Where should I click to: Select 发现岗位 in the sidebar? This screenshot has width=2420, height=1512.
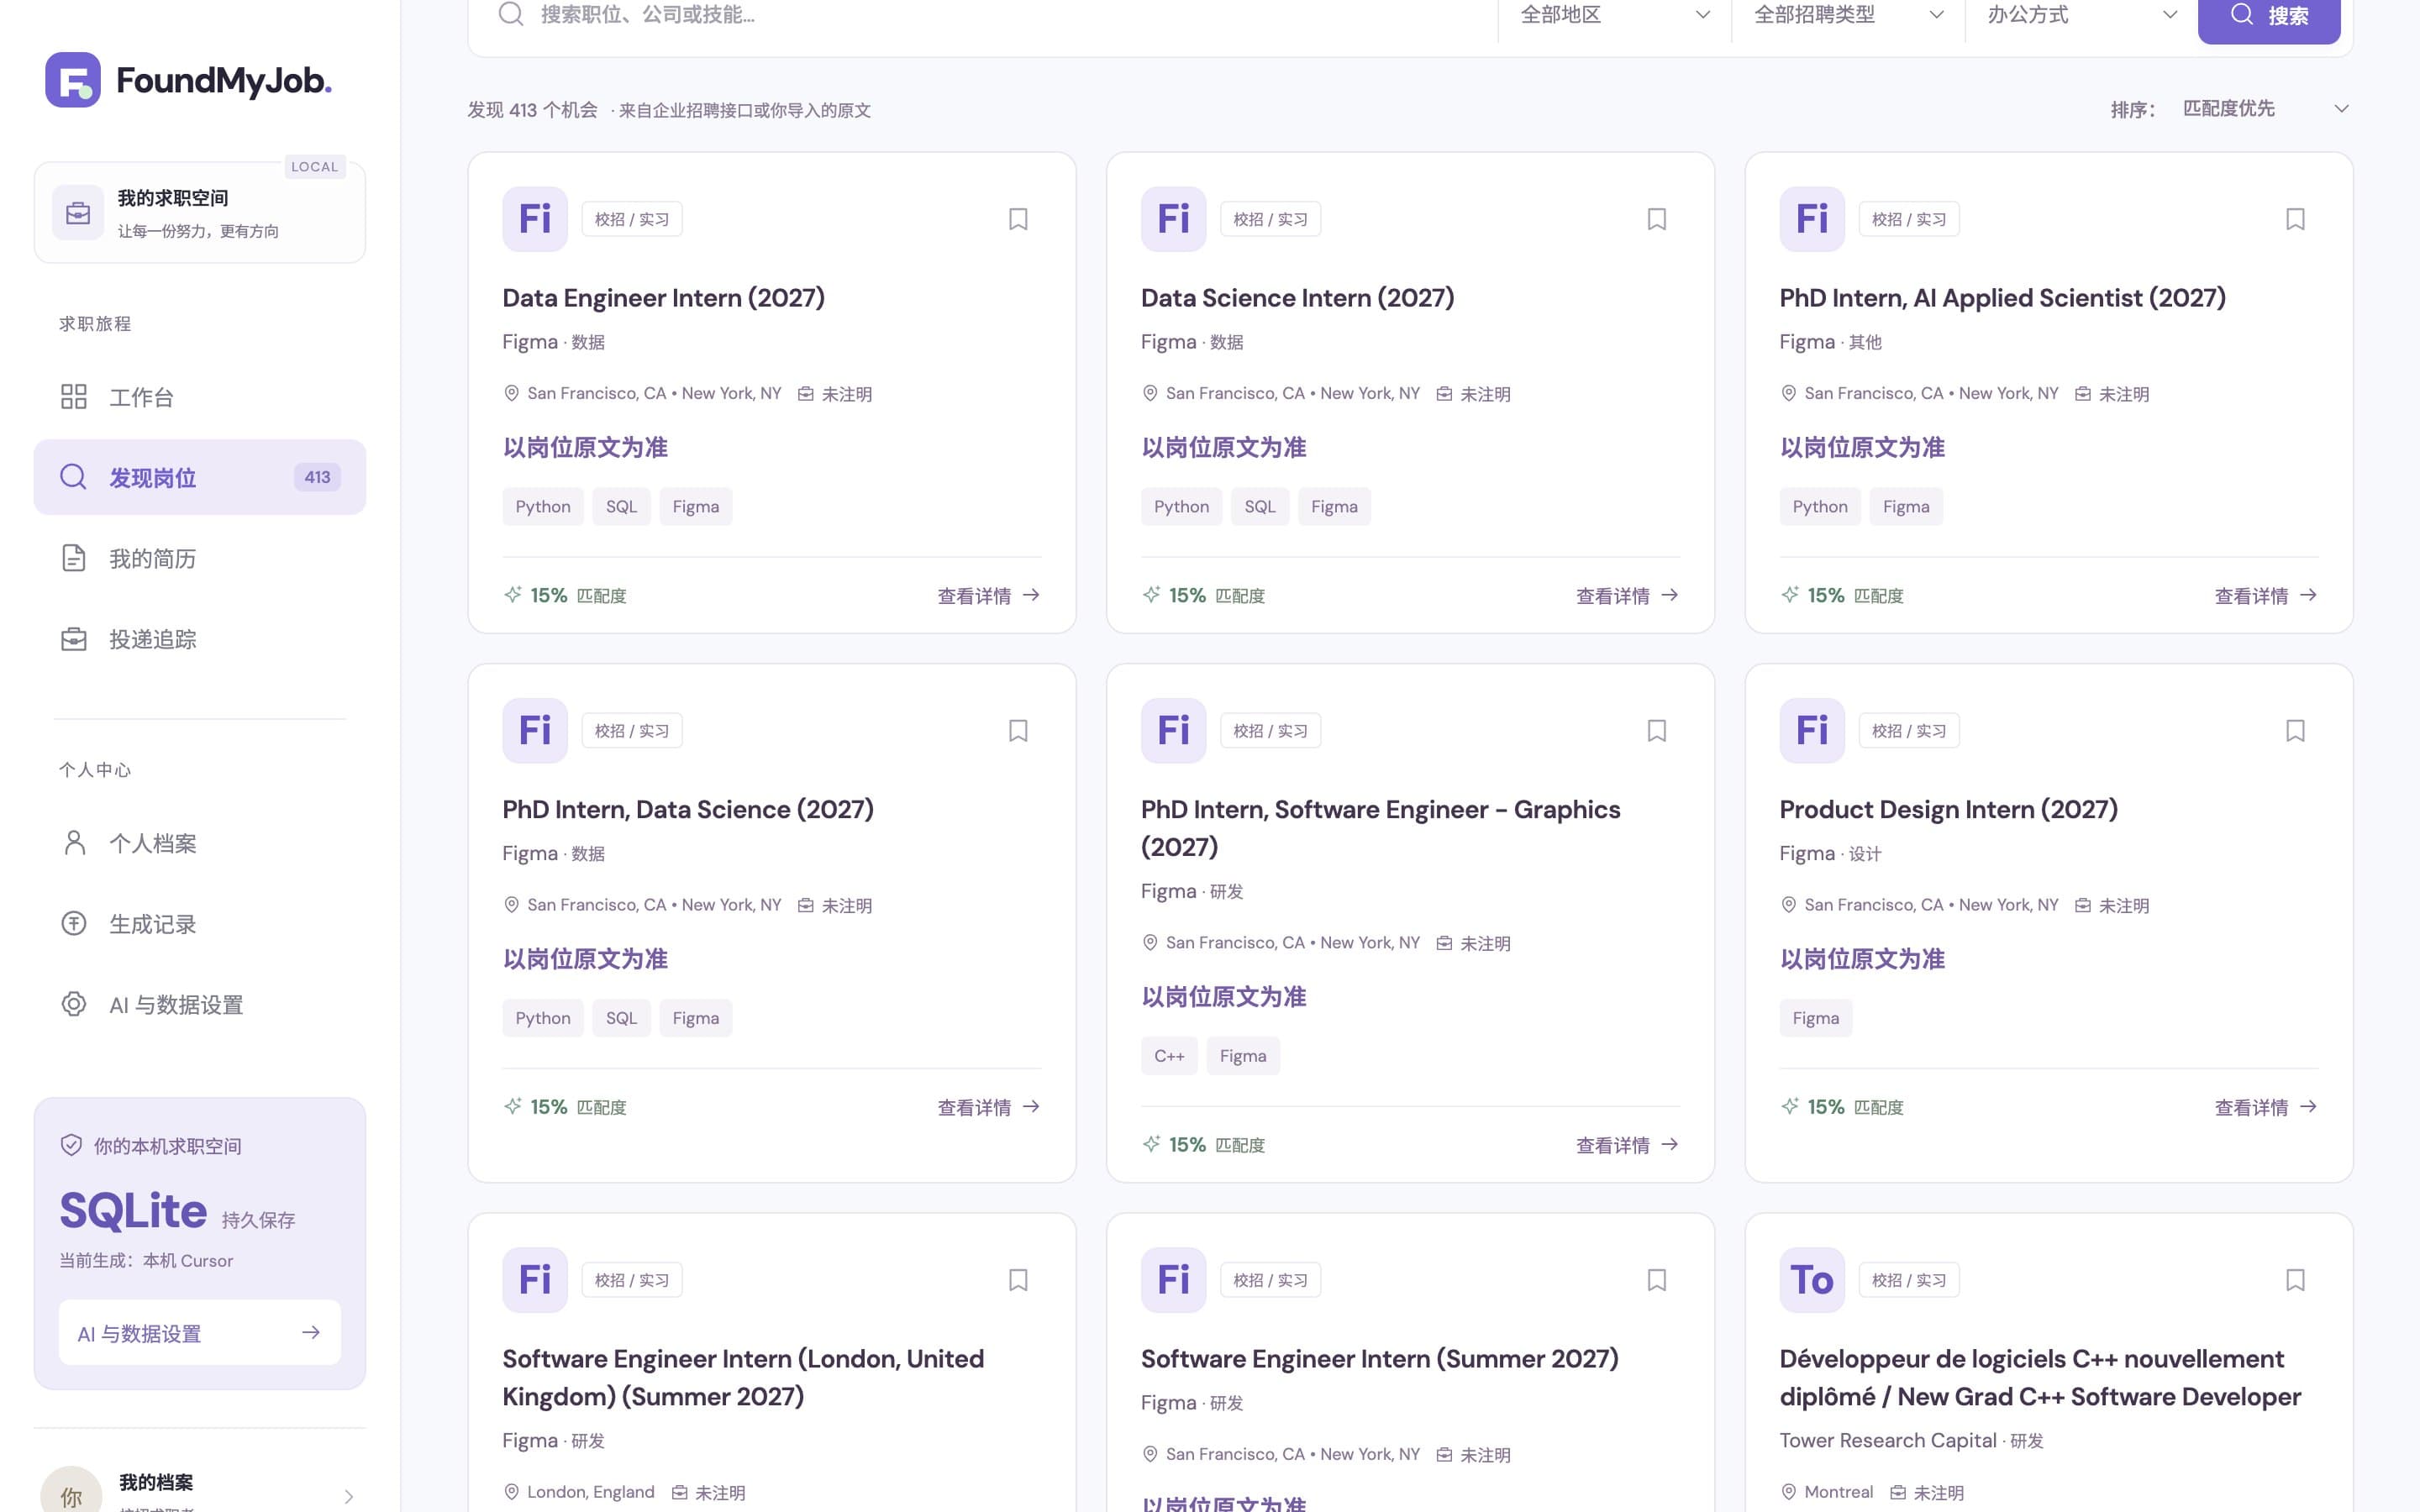[x=200, y=477]
